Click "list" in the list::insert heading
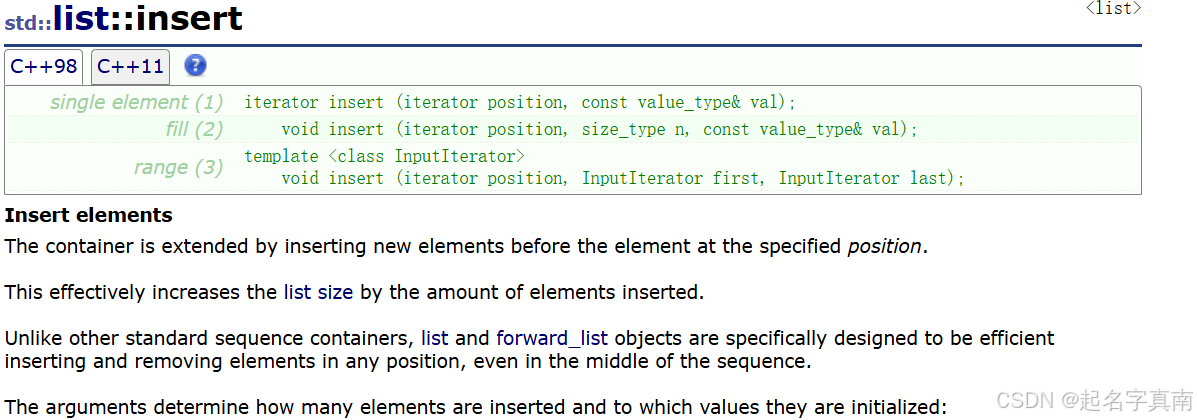Image resolution: width=1197 pixels, height=420 pixels. pos(82,18)
